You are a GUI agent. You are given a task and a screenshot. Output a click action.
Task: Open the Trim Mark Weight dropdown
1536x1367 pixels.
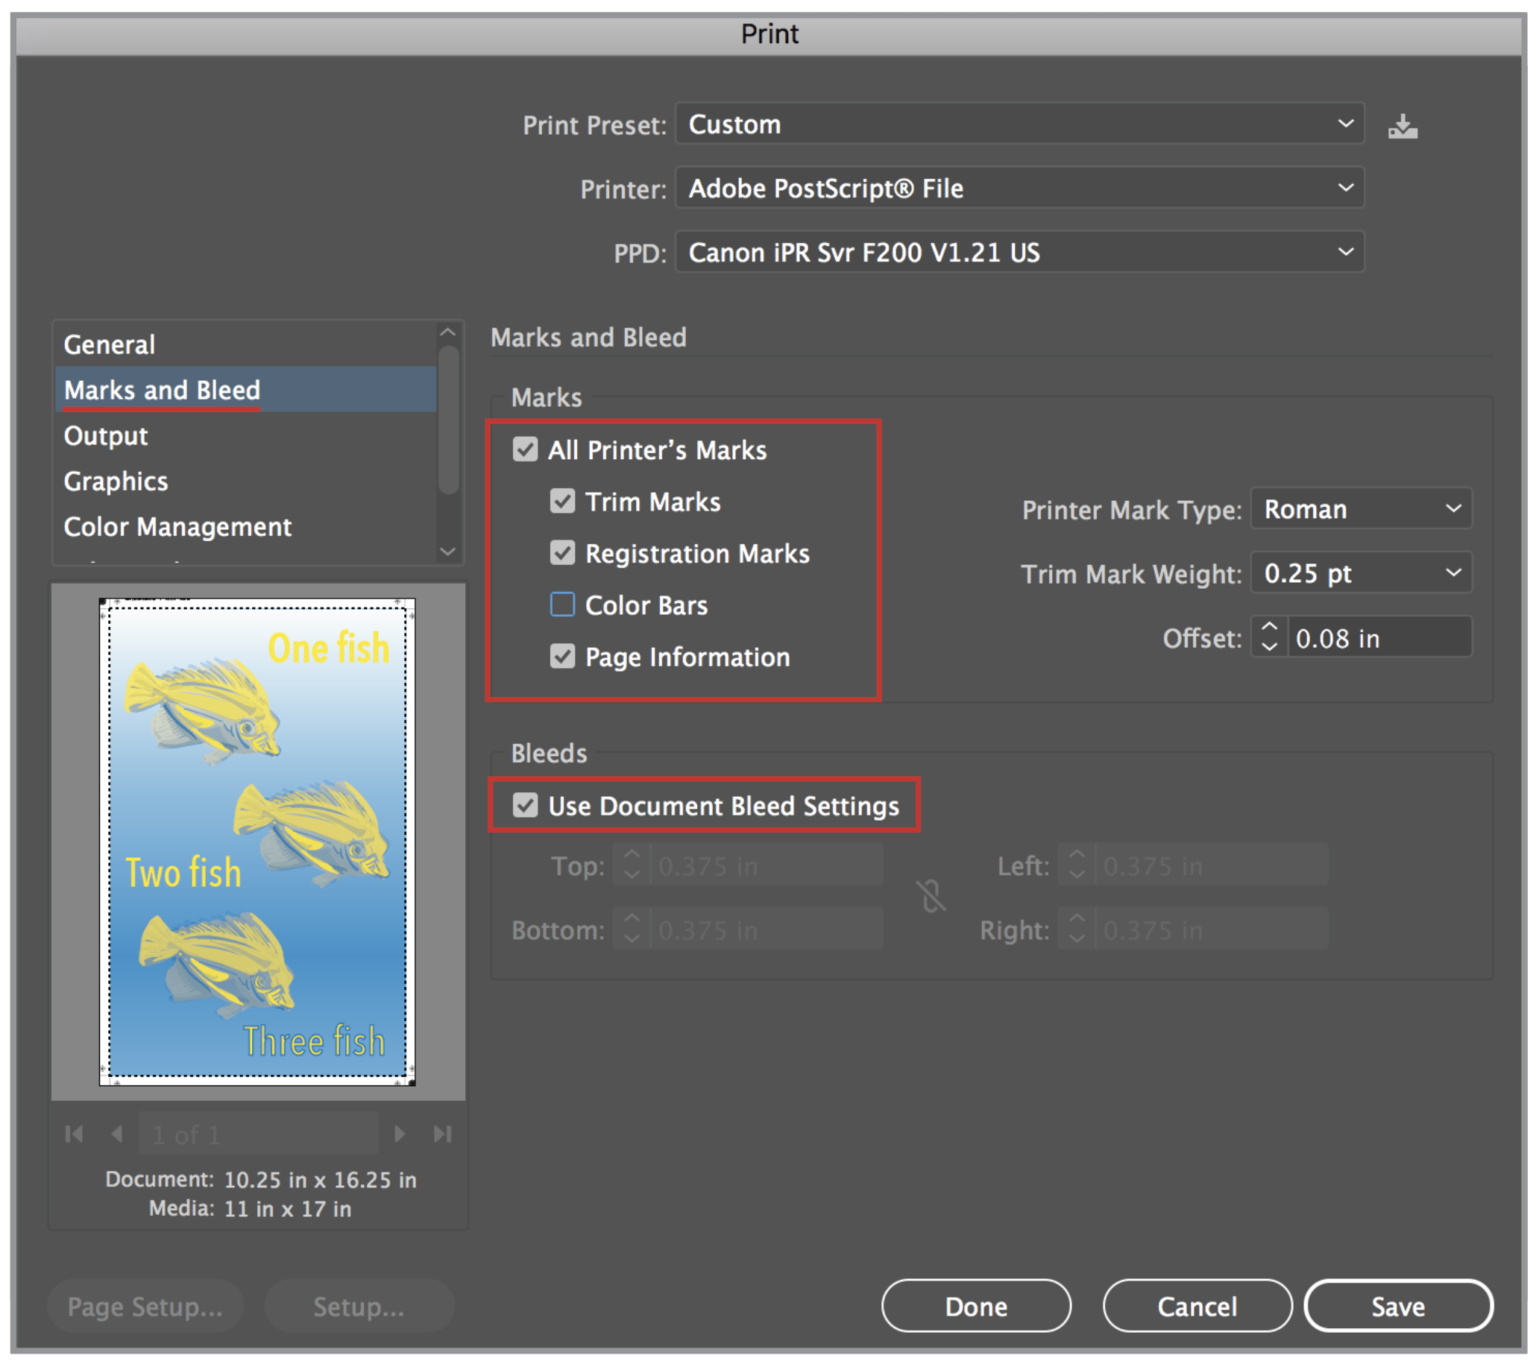coord(1361,573)
